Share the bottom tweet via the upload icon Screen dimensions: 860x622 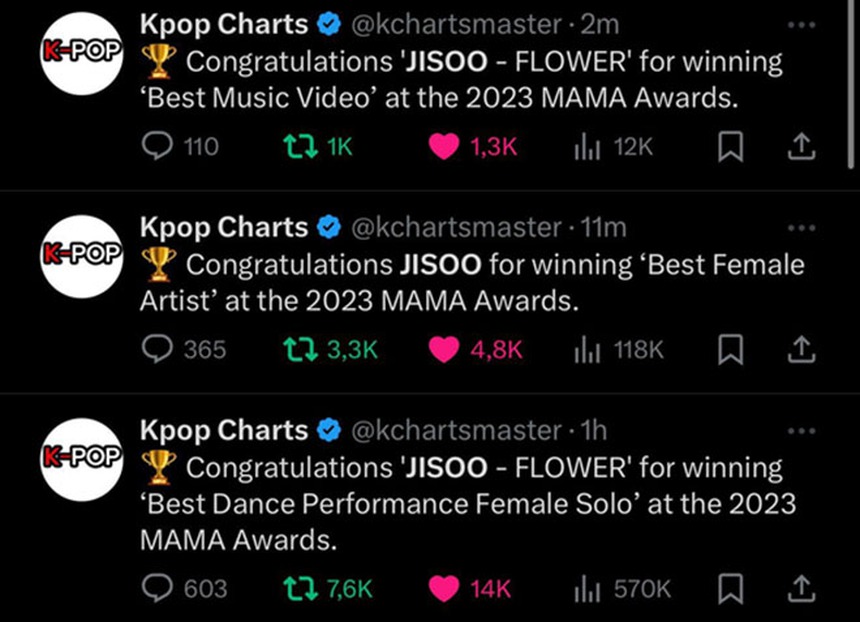tap(802, 590)
